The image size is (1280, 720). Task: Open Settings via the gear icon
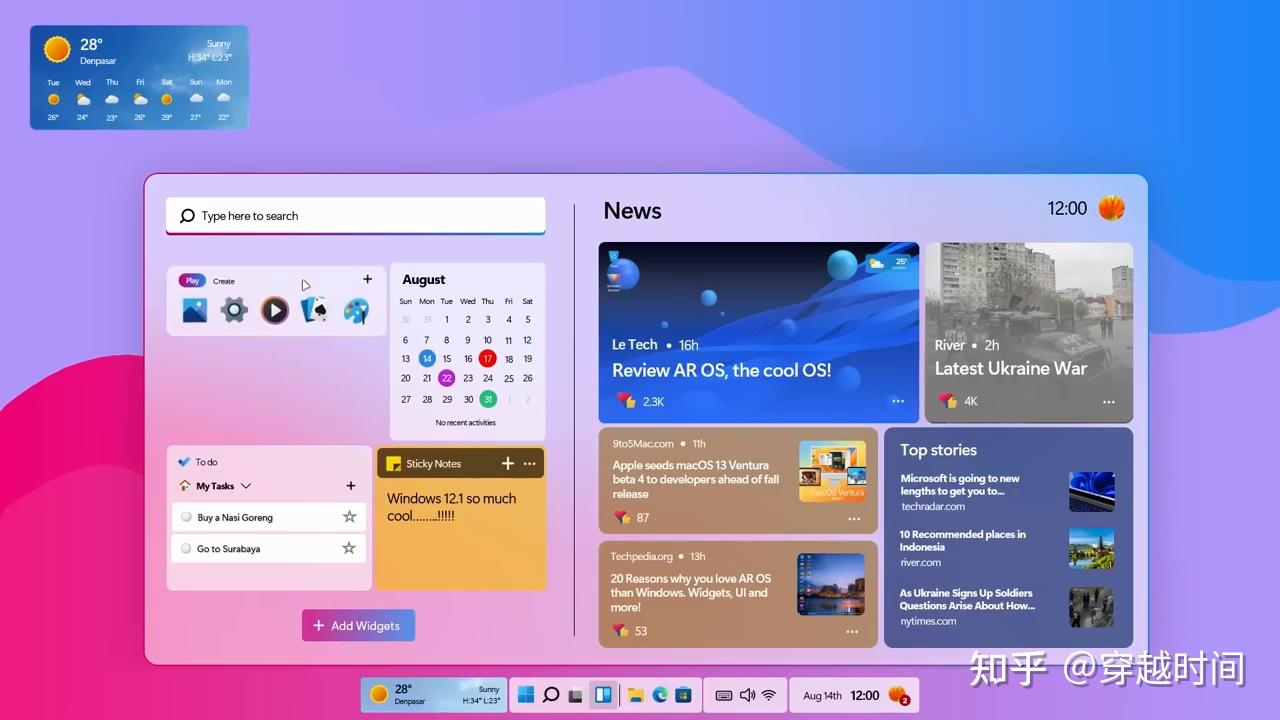point(234,310)
